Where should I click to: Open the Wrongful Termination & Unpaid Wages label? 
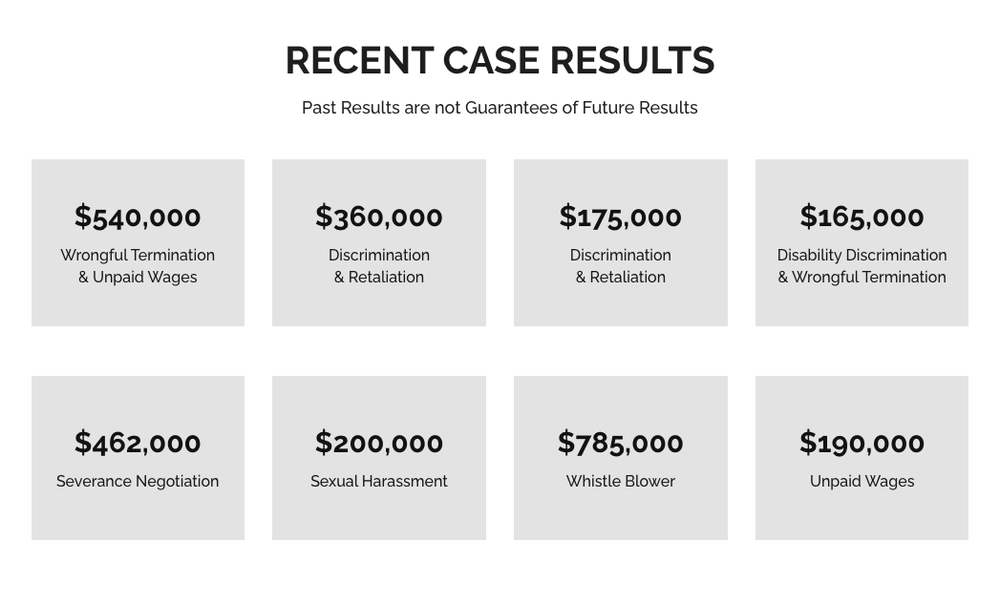coord(138,266)
